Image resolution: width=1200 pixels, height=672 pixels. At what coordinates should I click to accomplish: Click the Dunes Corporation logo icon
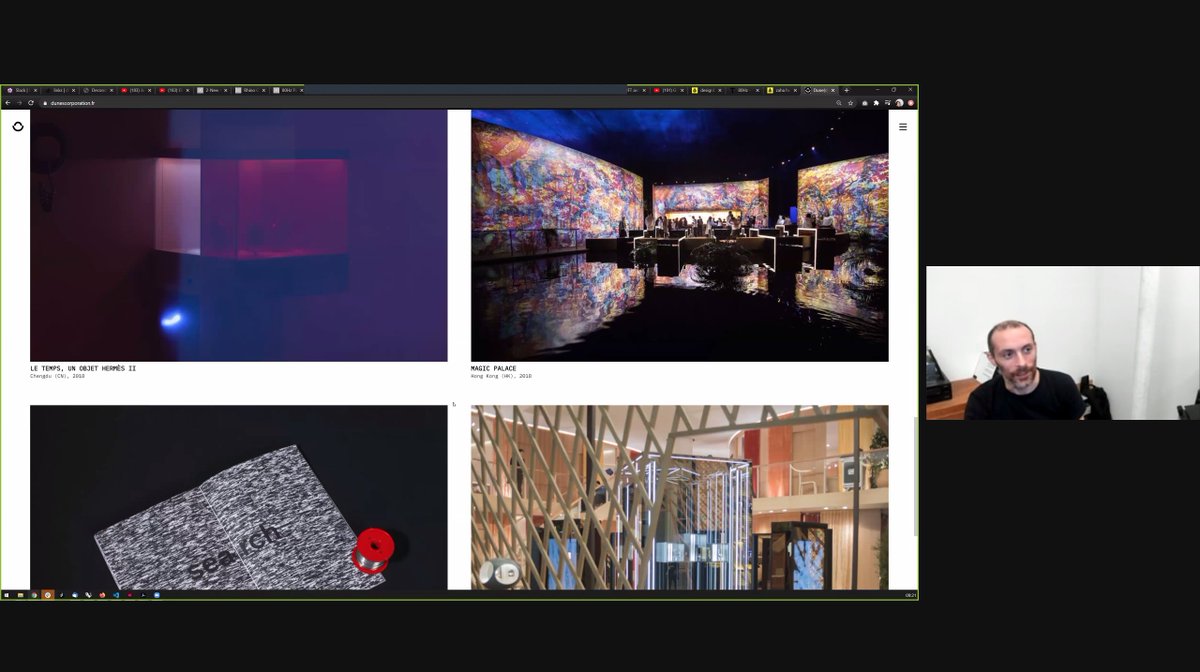17,127
